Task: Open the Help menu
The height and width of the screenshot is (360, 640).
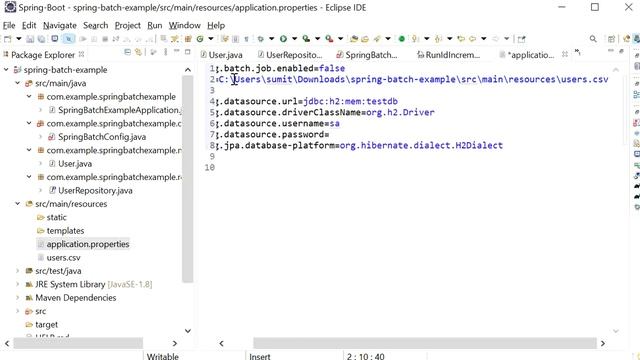Action: (x=216, y=25)
